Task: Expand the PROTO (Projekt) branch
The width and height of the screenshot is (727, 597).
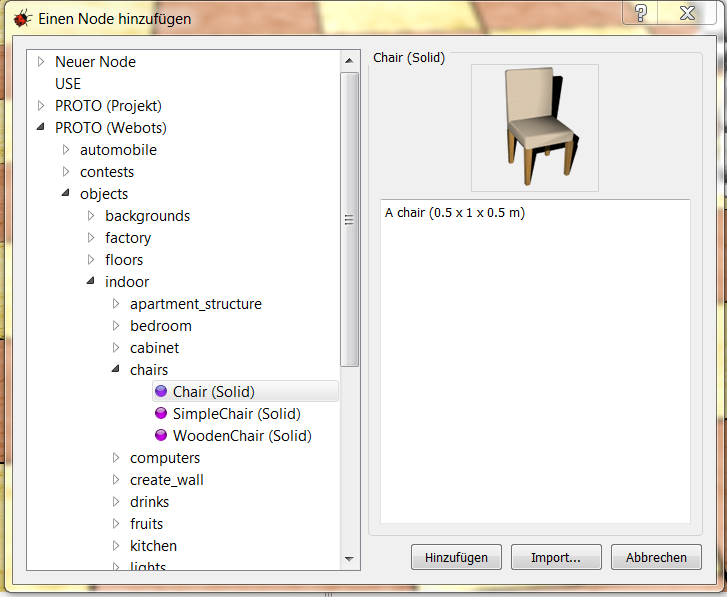Action: click(x=41, y=106)
